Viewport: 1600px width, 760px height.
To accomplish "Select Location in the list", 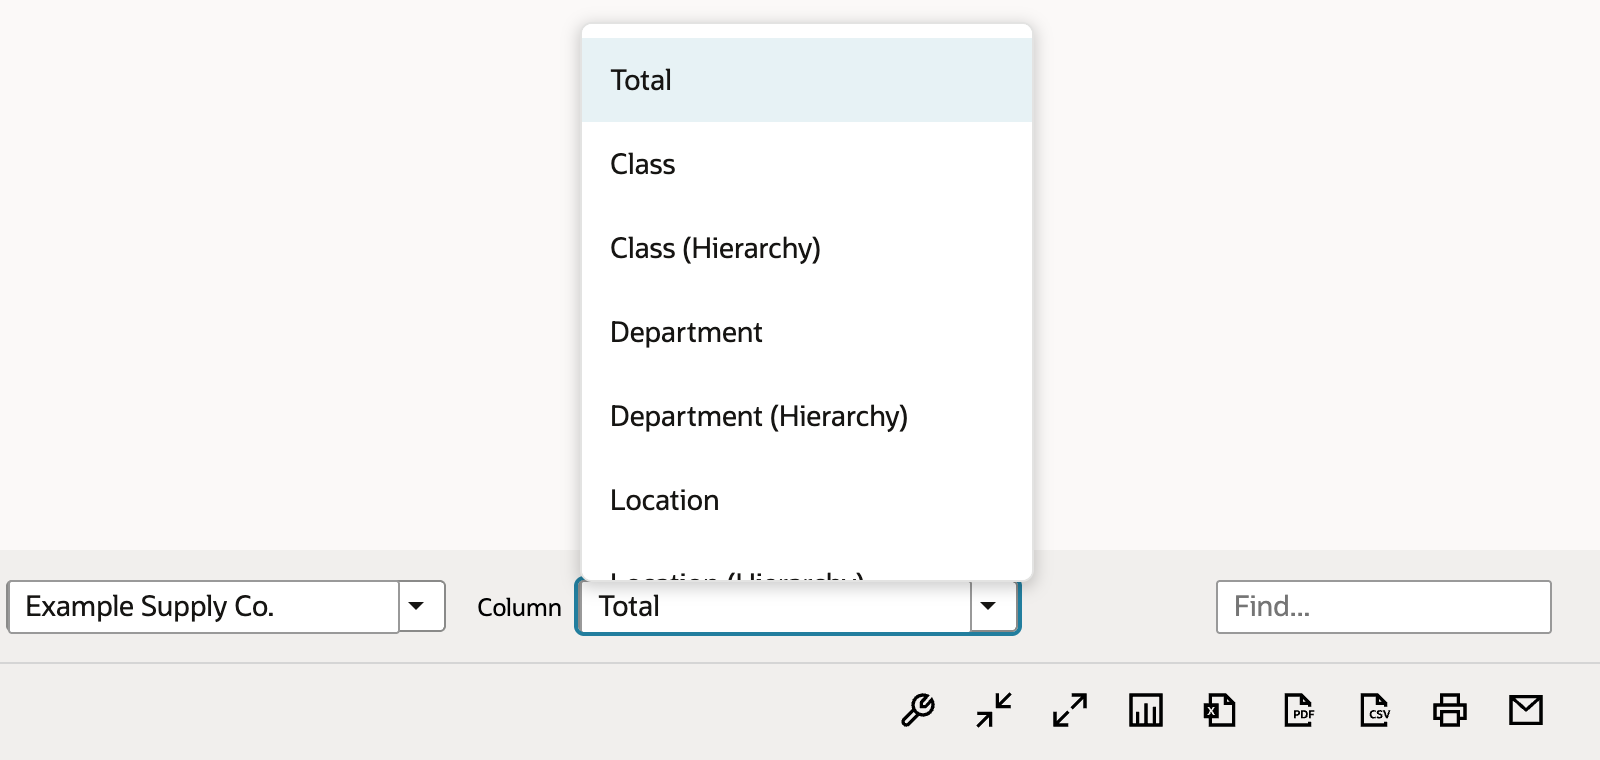I will point(807,500).
